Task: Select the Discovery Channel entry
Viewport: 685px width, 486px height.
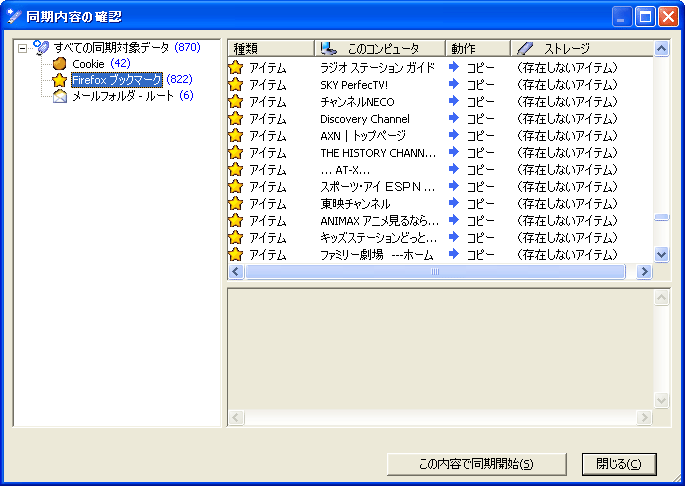Action: tap(365, 119)
